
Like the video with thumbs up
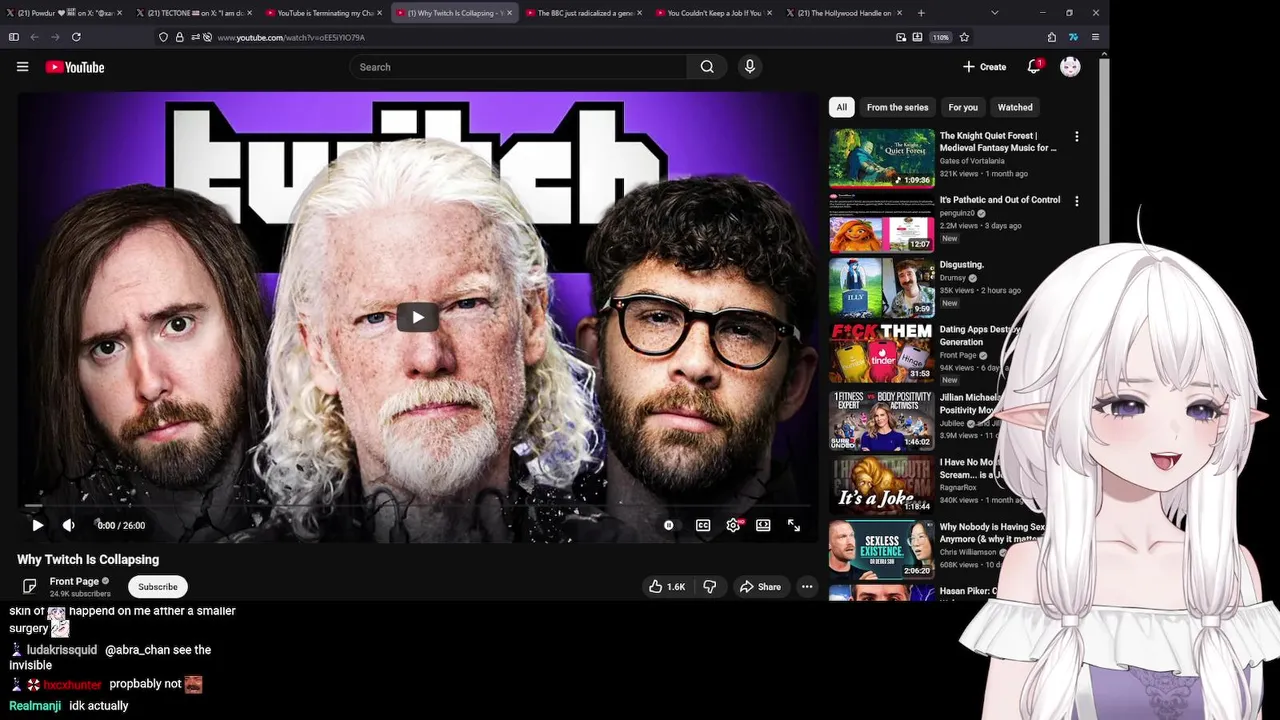tap(666, 587)
